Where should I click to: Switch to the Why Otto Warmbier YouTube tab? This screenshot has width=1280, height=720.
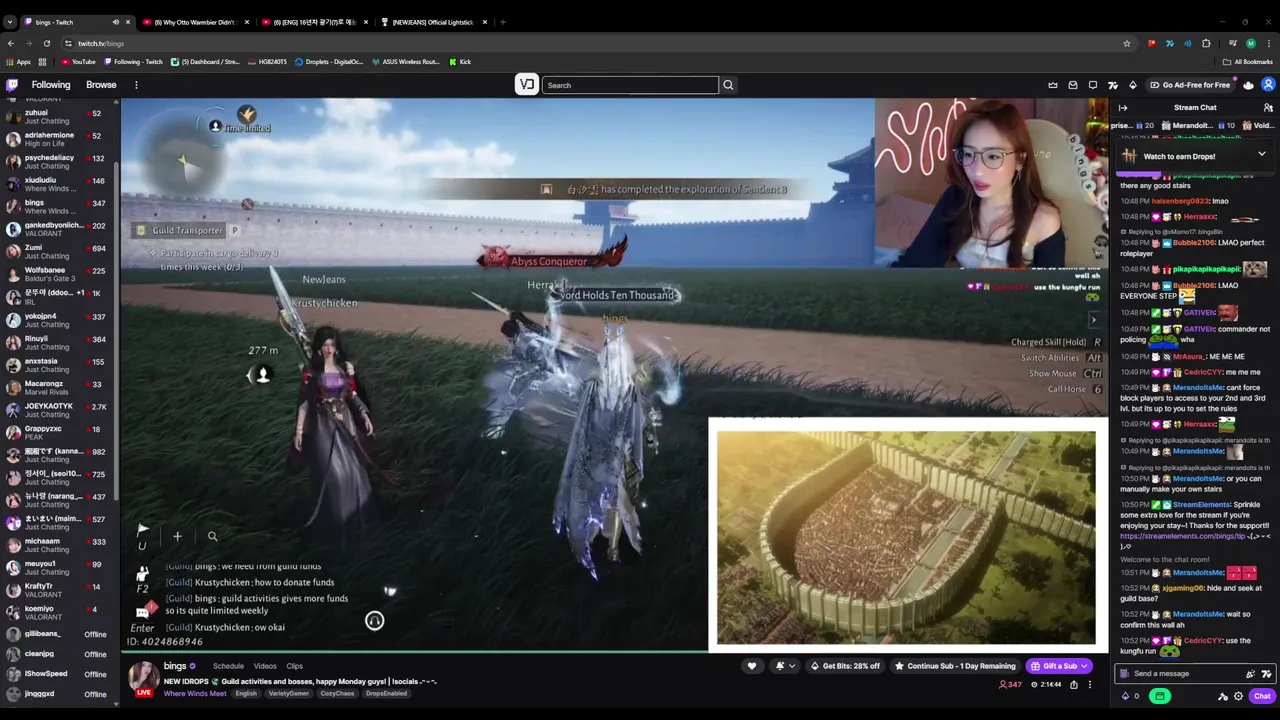(193, 22)
